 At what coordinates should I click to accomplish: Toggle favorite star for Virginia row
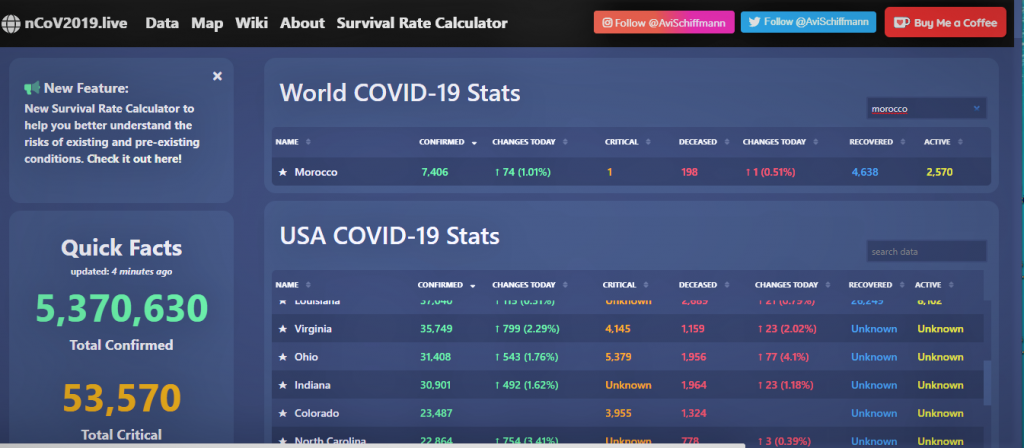(x=283, y=329)
